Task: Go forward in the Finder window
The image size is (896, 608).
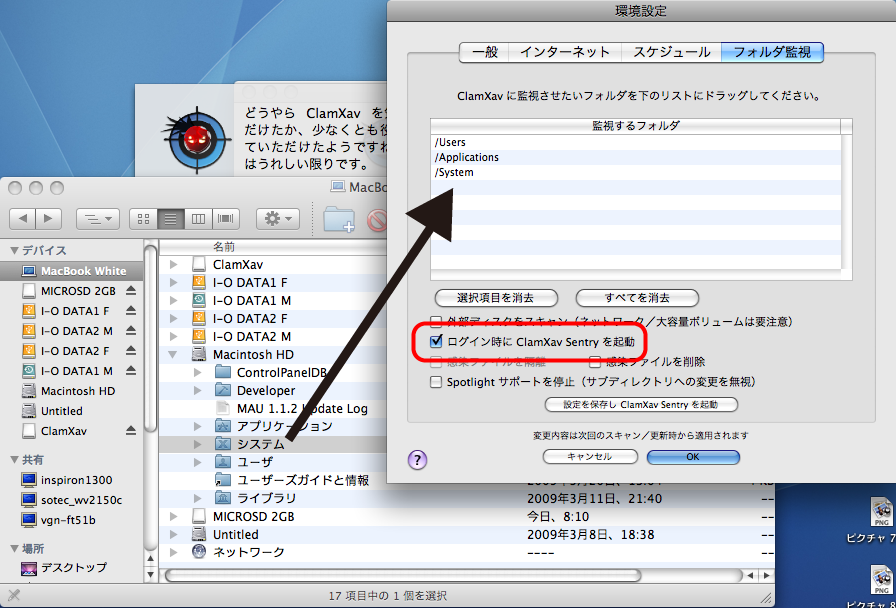Action: (49, 218)
